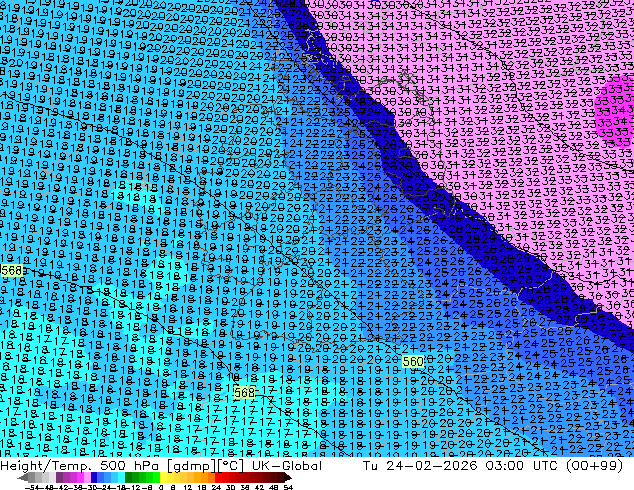Click the '54' legend scale value

pos(288,487)
